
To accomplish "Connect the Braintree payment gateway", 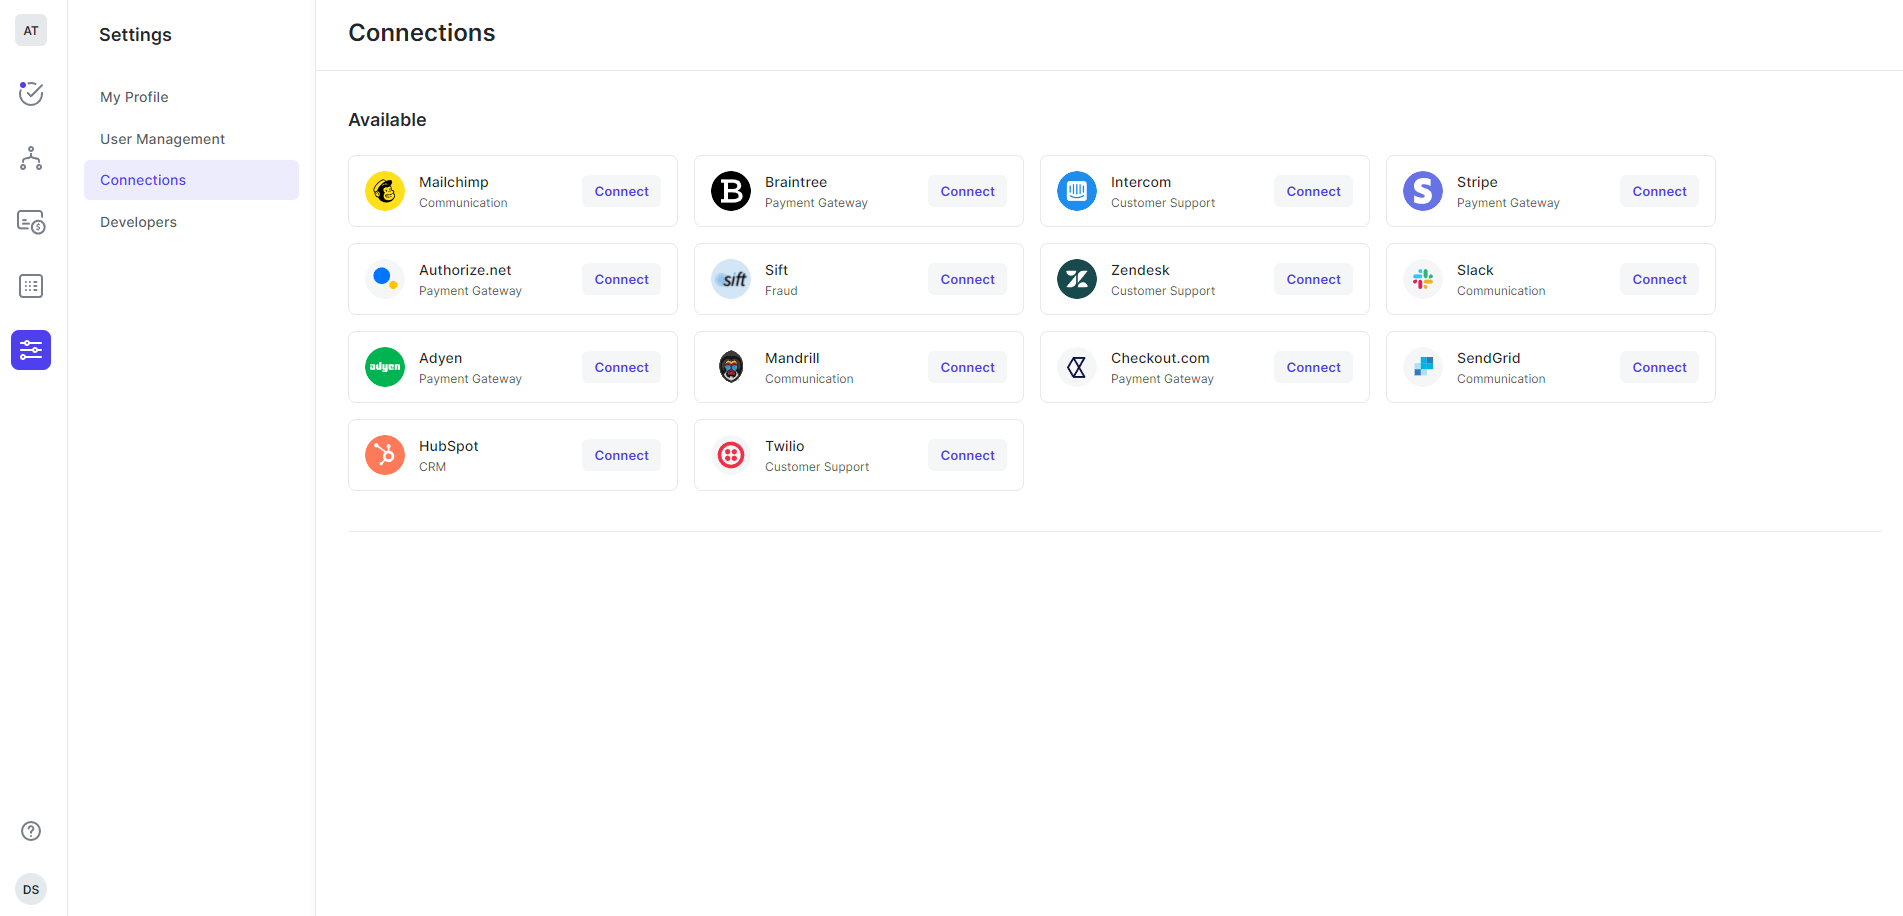I will pyautogui.click(x=967, y=191).
